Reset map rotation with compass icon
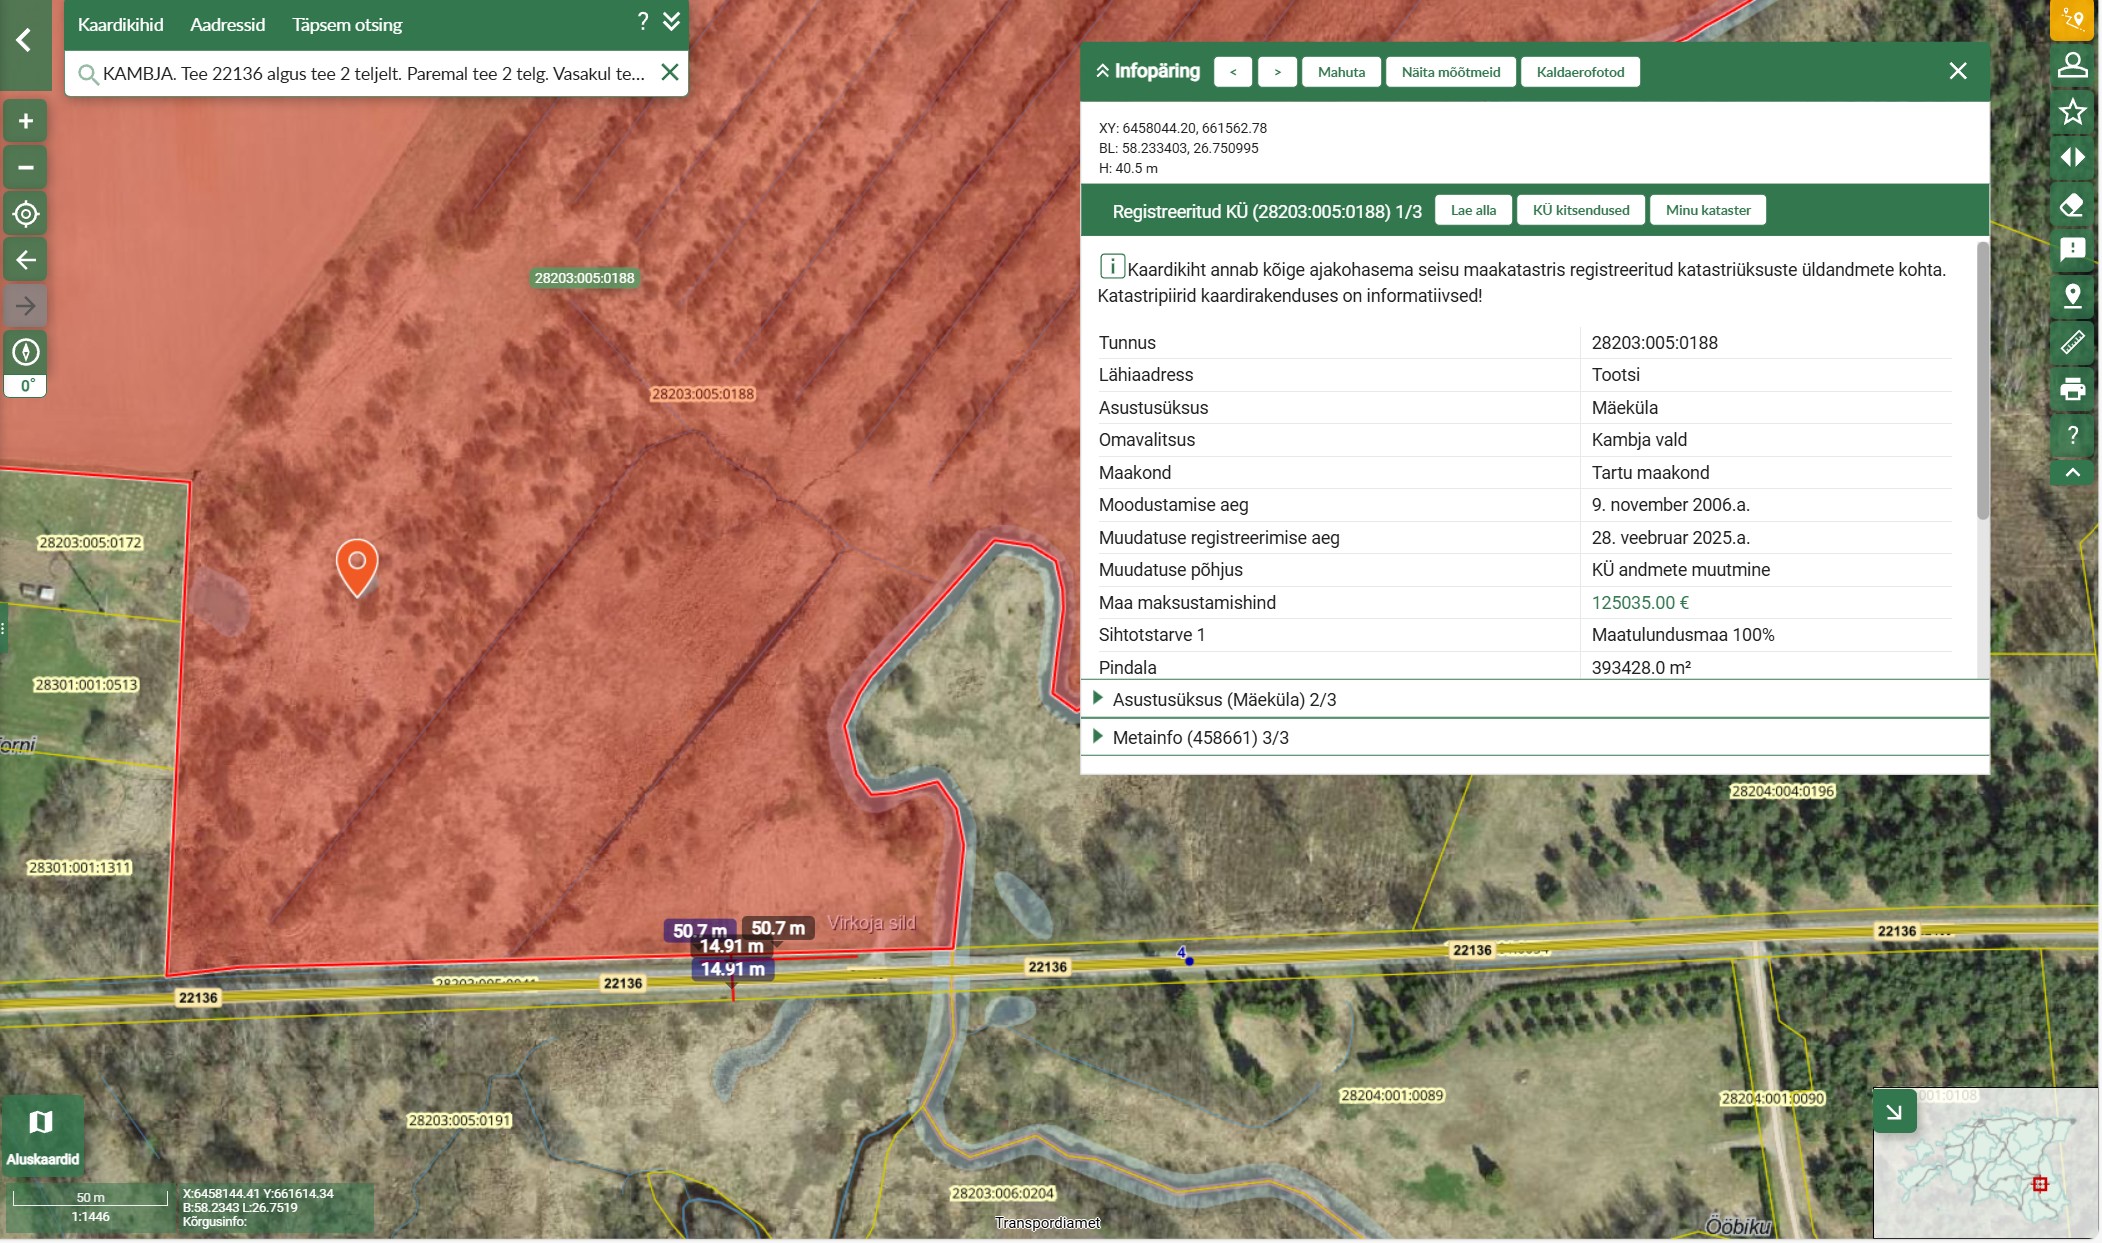The image size is (2102, 1243). coord(26,352)
